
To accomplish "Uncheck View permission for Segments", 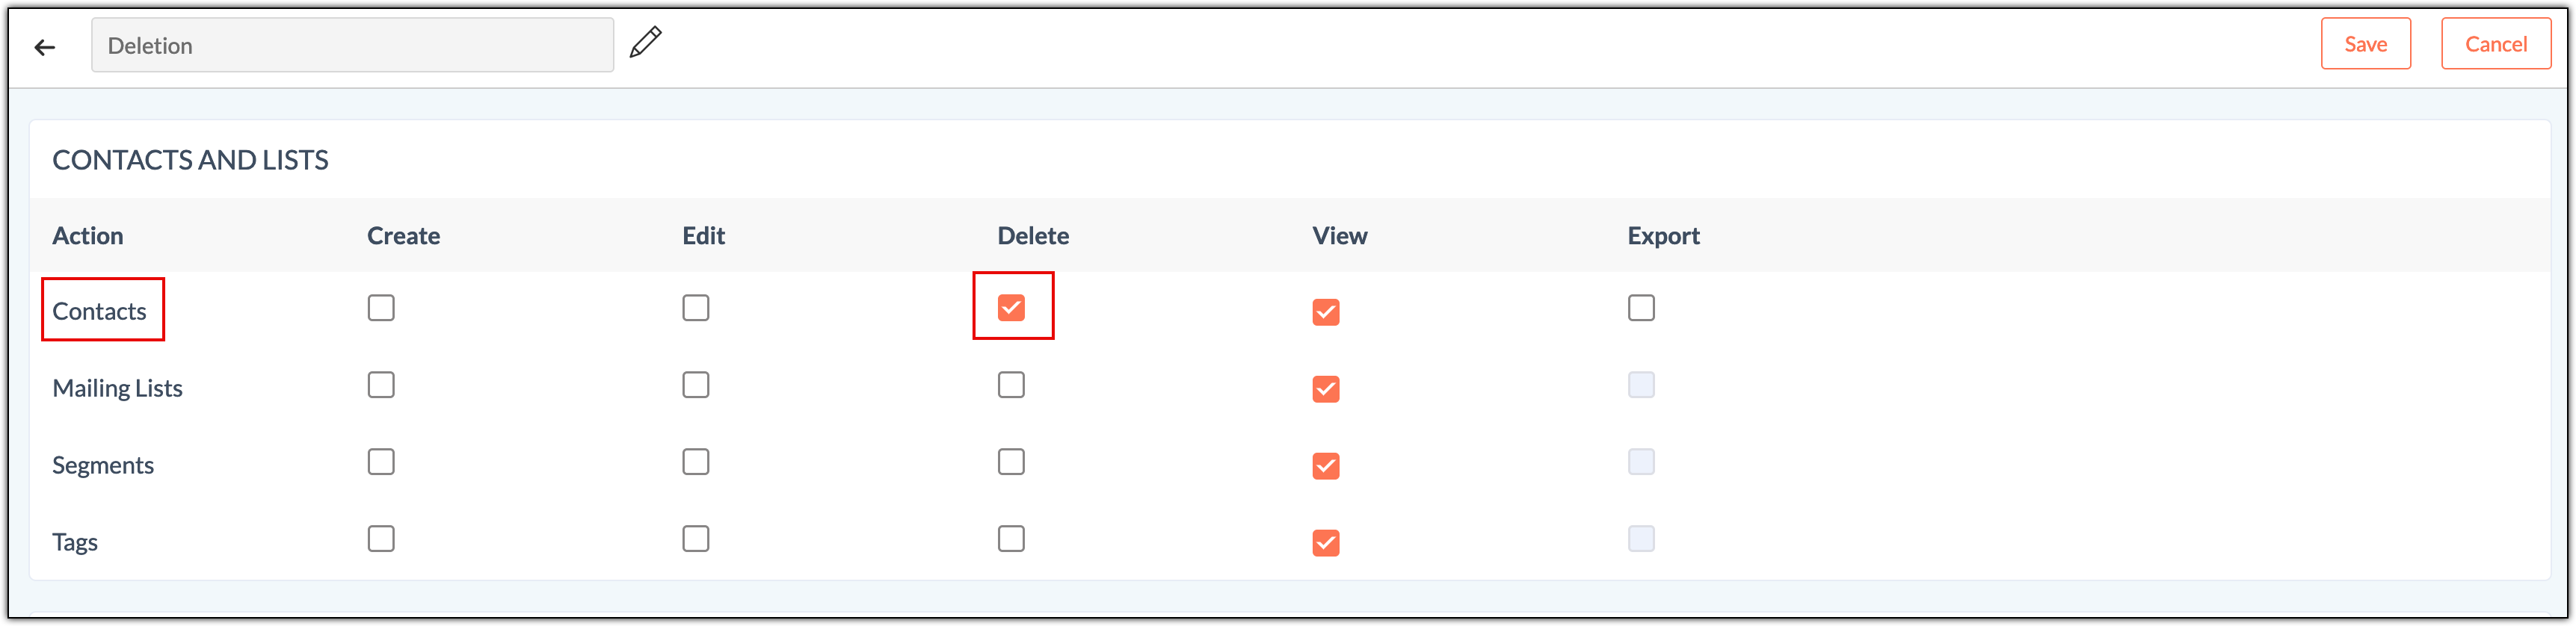I will [1326, 467].
